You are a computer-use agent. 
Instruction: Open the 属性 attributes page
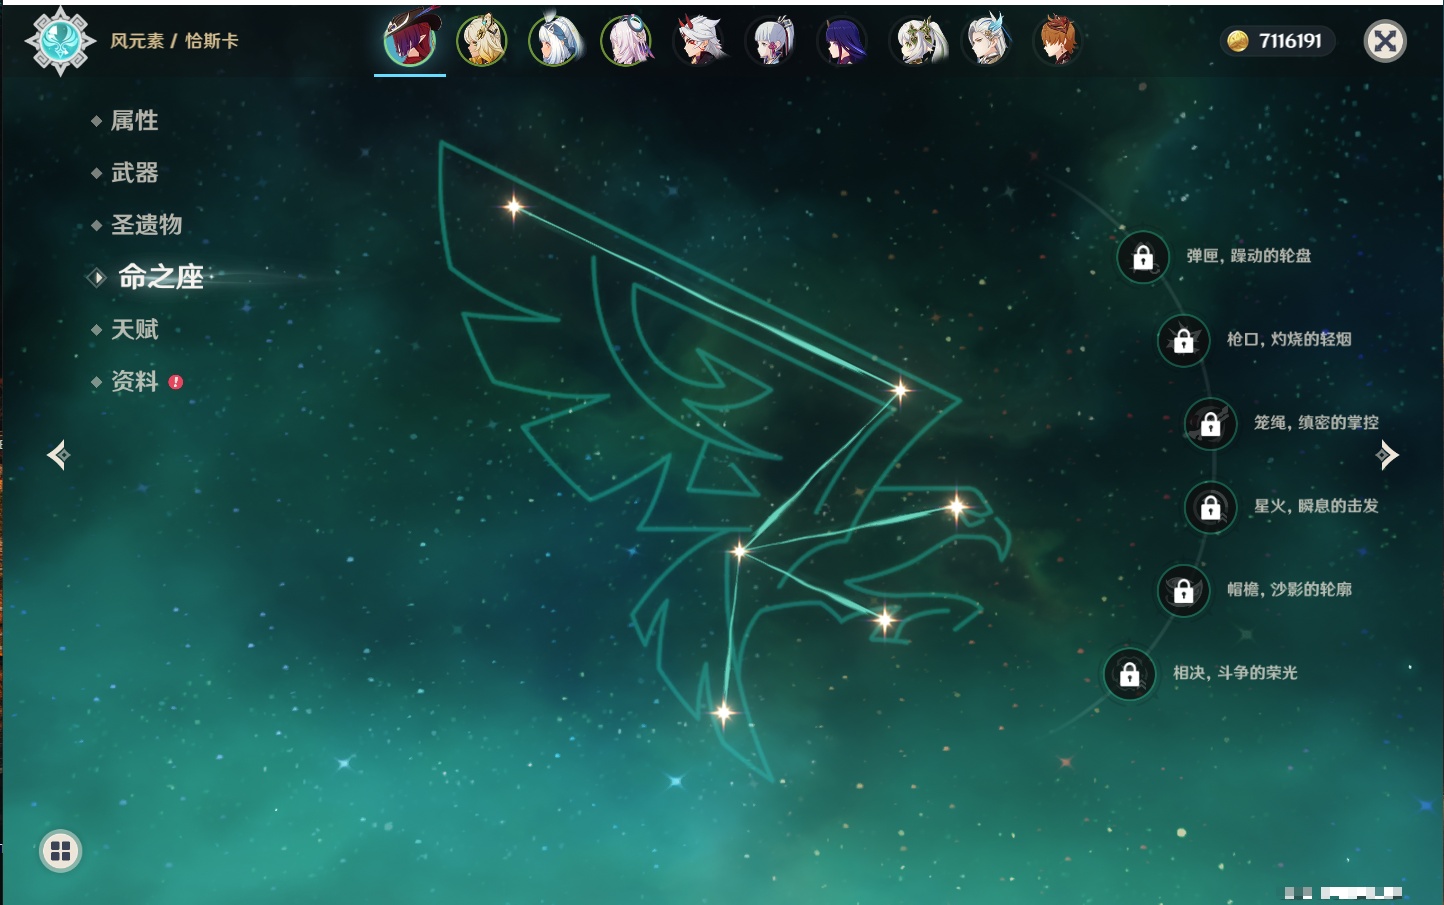tap(134, 121)
